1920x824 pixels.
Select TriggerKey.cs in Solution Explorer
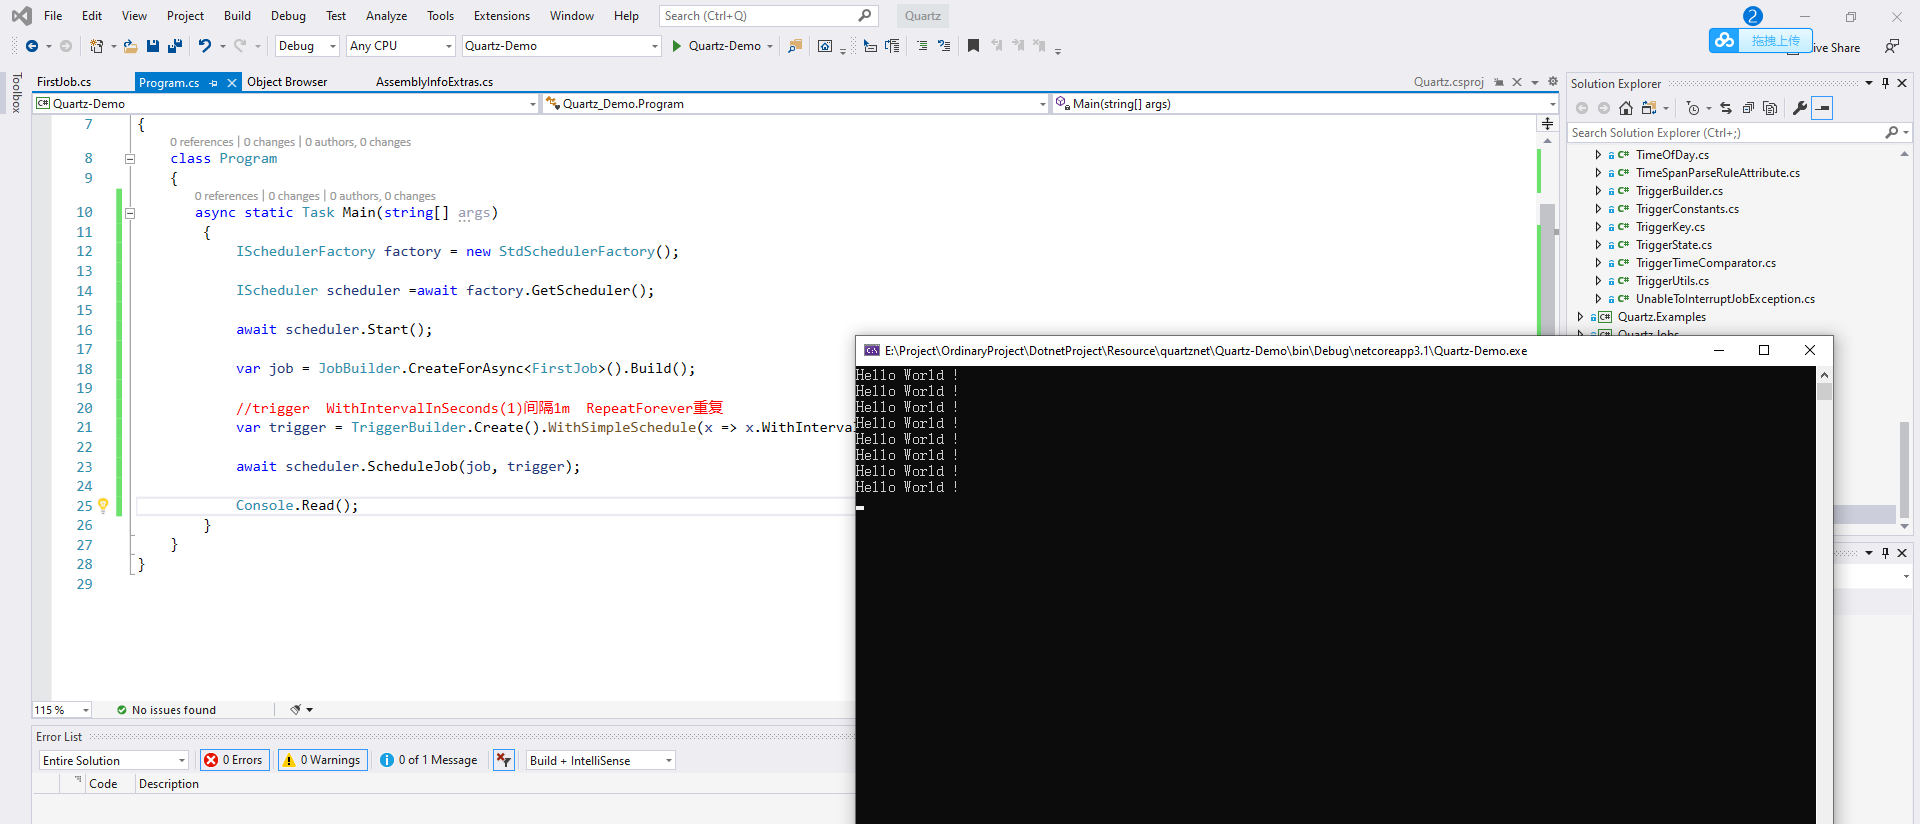[1670, 227]
